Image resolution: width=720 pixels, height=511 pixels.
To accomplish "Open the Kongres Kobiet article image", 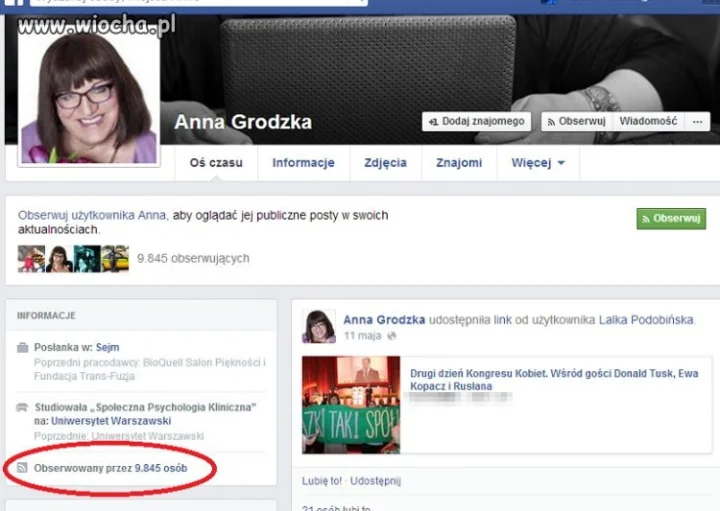I will point(351,405).
